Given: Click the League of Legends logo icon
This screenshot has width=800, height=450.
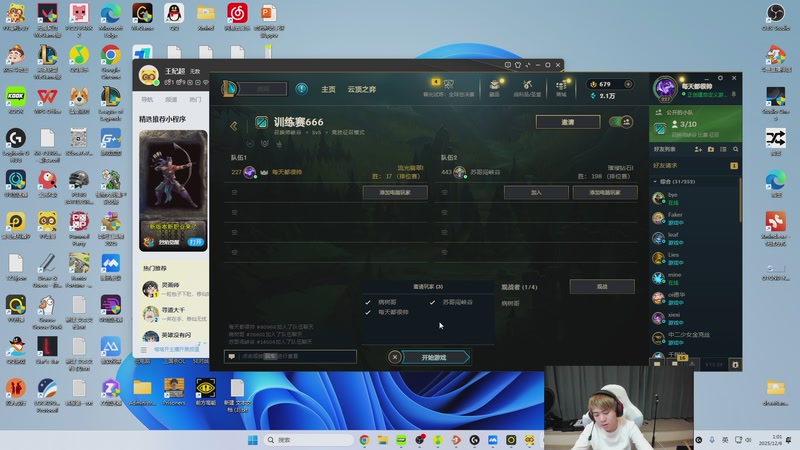Looking at the screenshot, I should (x=229, y=89).
